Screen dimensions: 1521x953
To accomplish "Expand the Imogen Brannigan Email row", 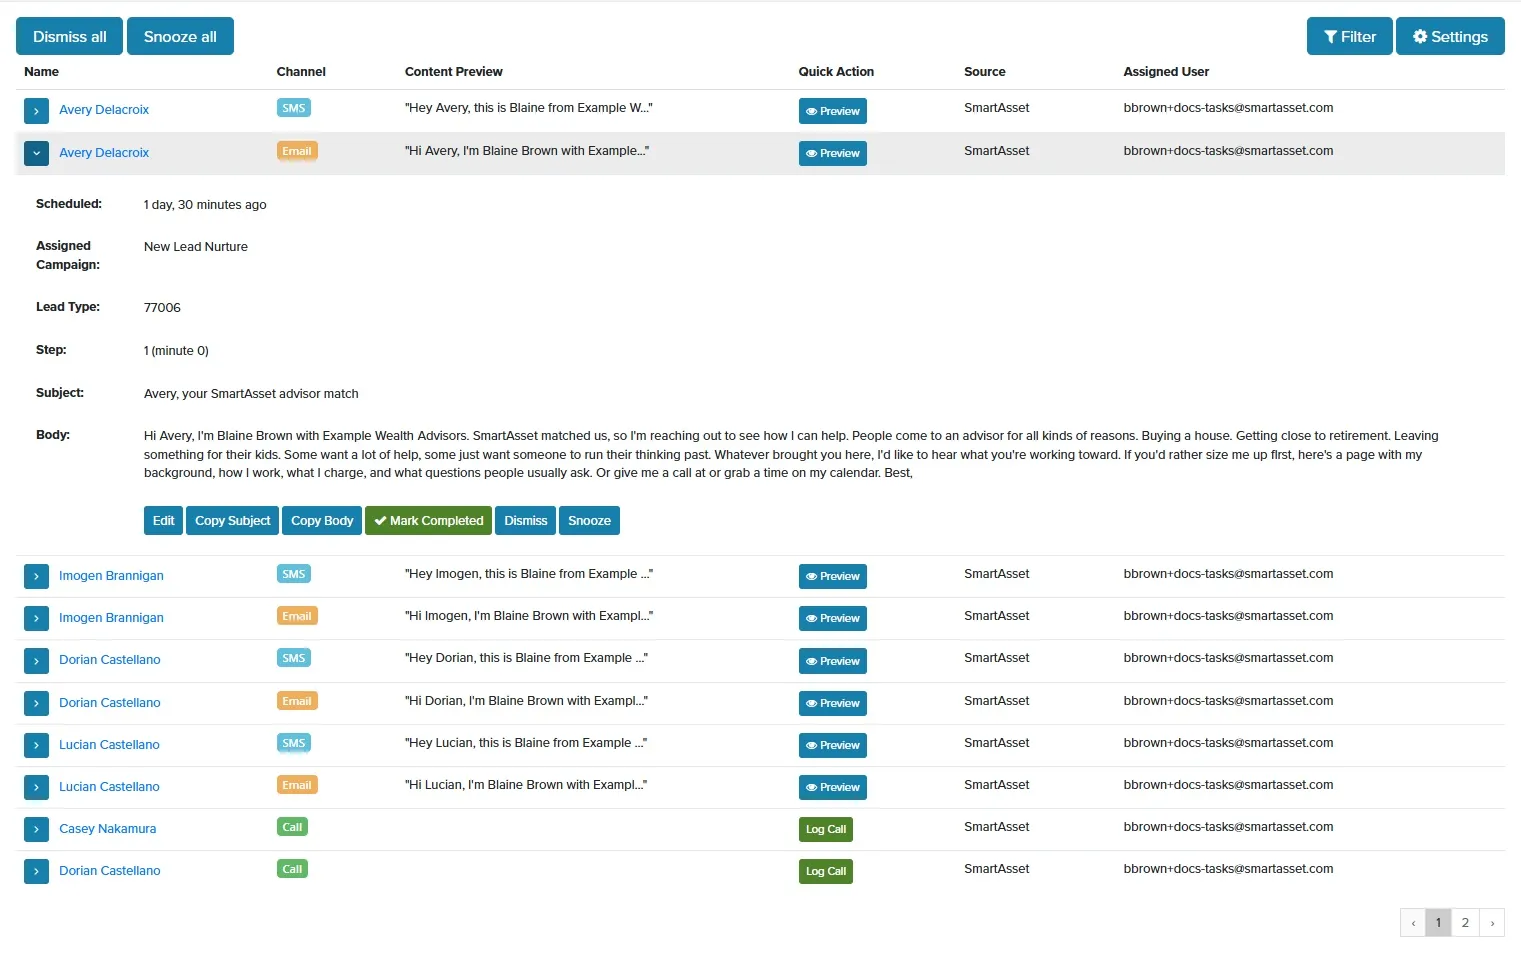I will click(36, 618).
